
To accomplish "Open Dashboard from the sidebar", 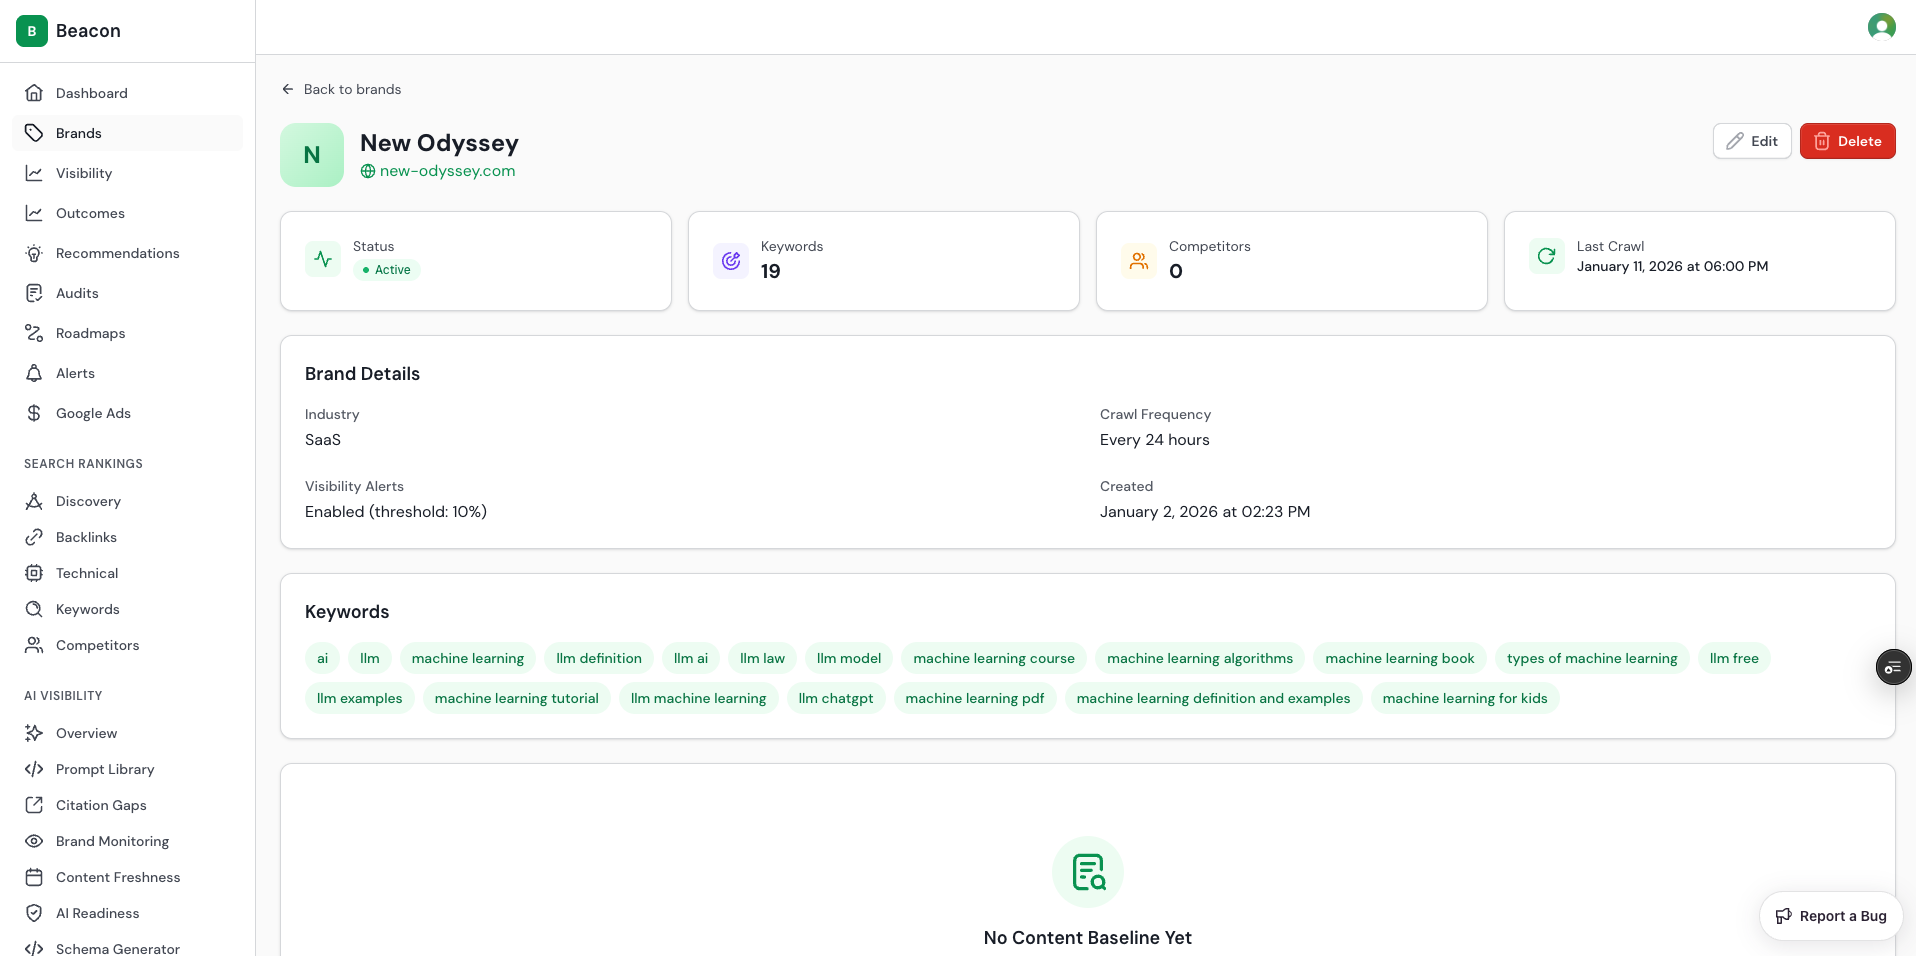I will pyautogui.click(x=128, y=93).
